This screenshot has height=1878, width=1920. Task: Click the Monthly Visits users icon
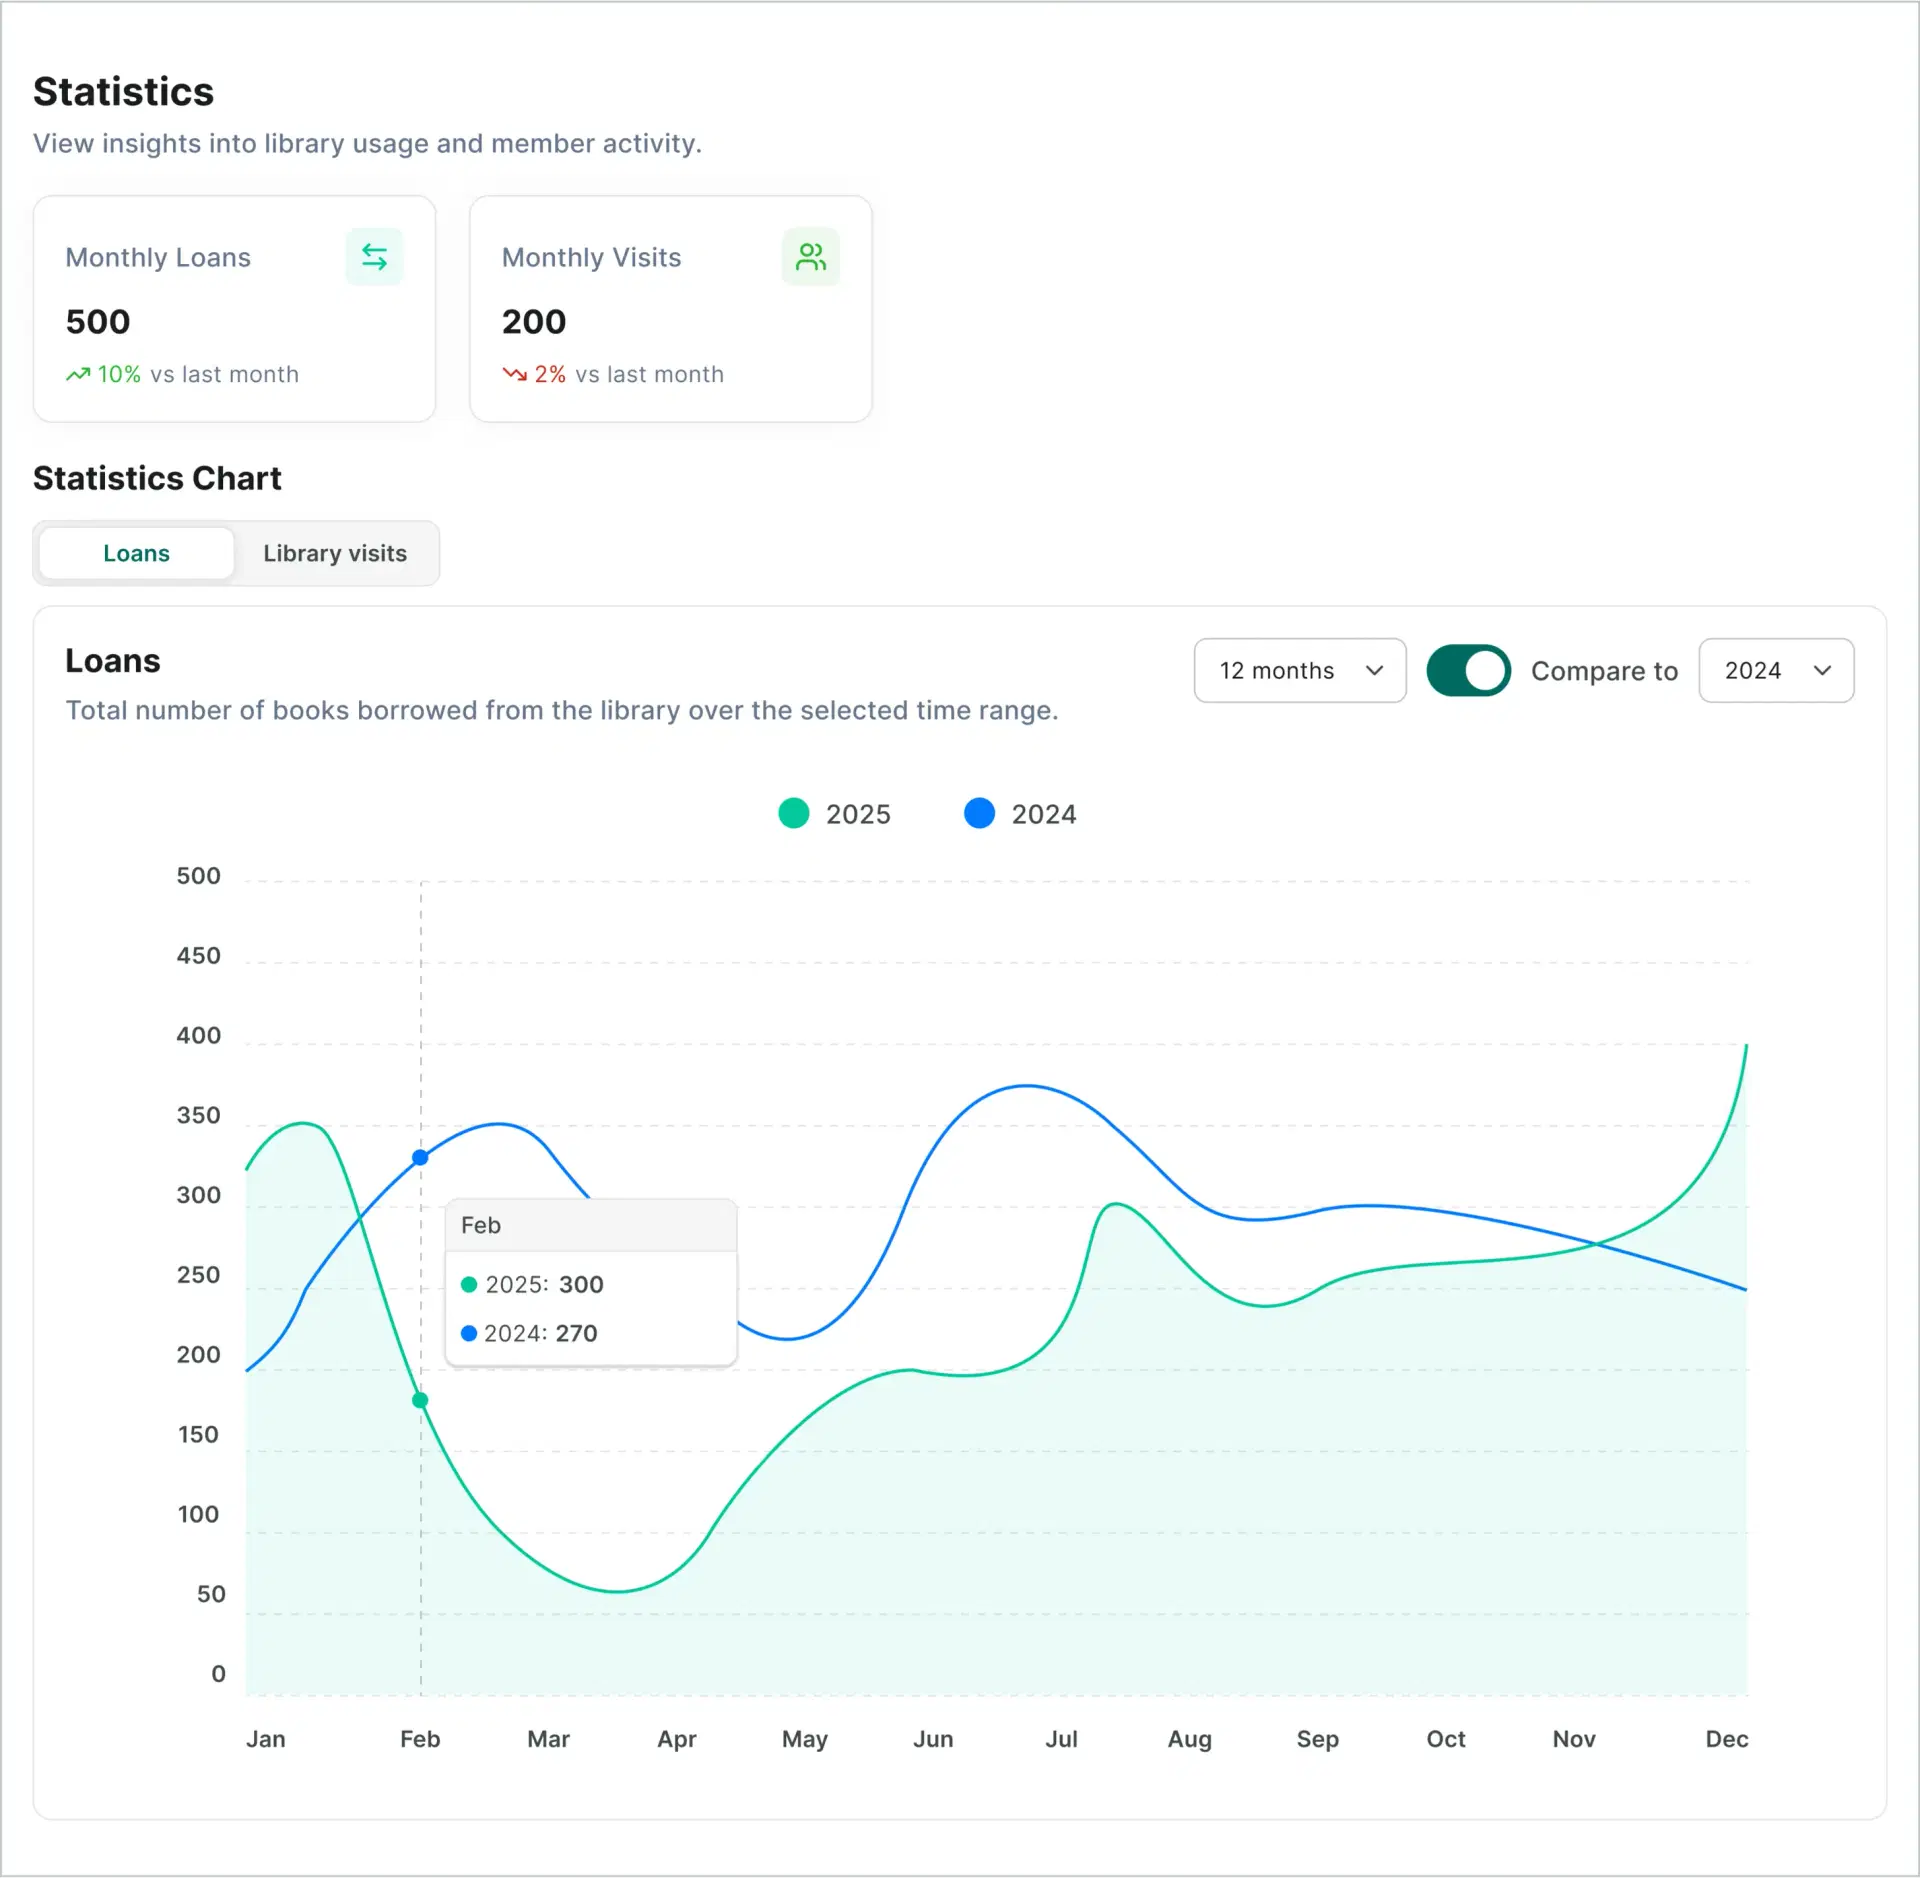click(810, 257)
